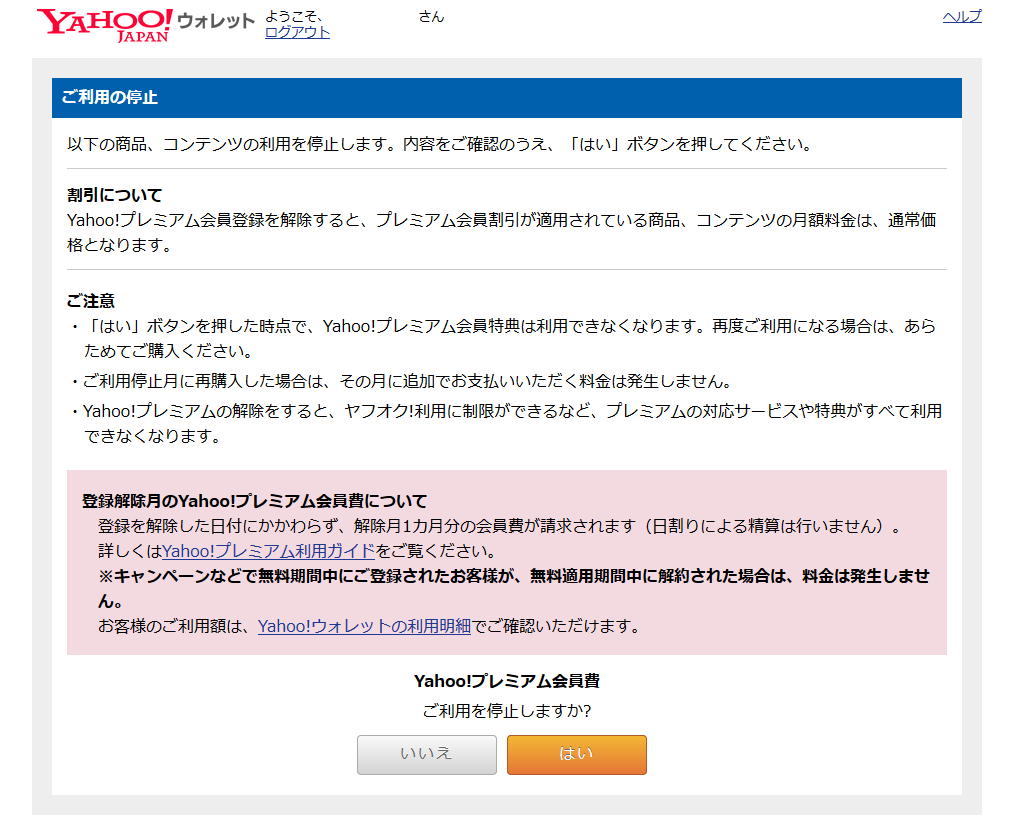The width and height of the screenshot is (1024, 829).
Task: Click the Yahoo! JAPAN logo
Action: (104, 25)
